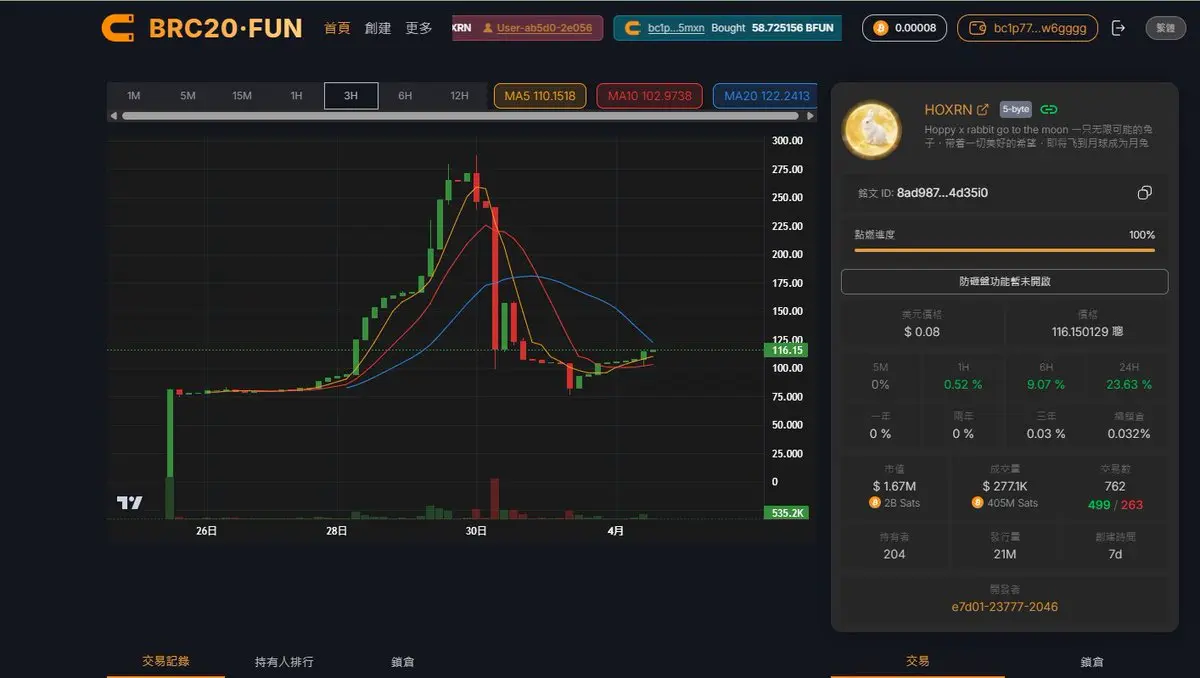Click the logout arrow icon in header
Screen dimensions: 1200x678
(1119, 28)
